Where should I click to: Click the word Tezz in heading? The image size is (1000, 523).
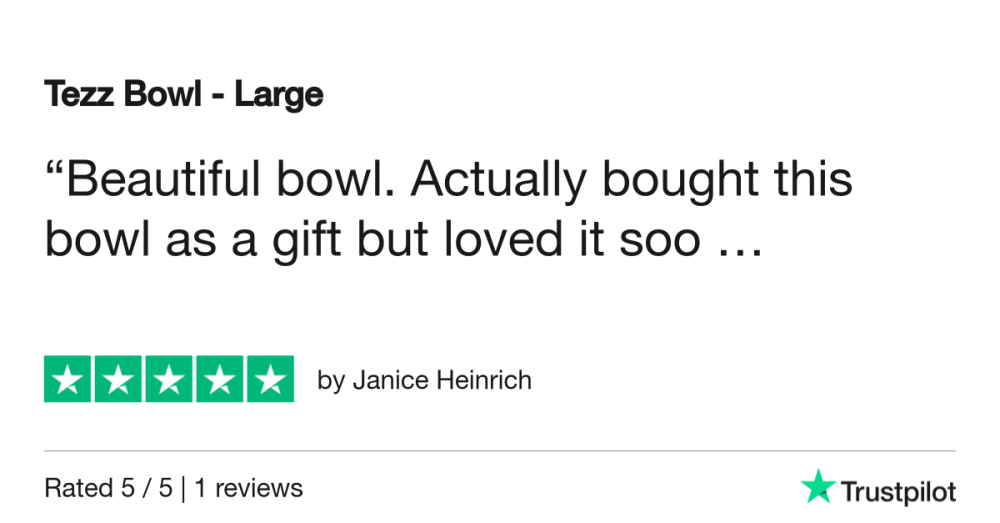click(79, 94)
